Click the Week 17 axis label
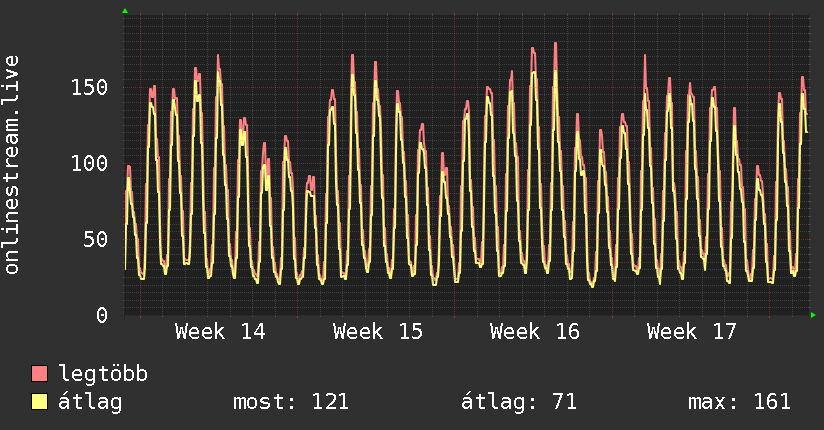 click(692, 332)
